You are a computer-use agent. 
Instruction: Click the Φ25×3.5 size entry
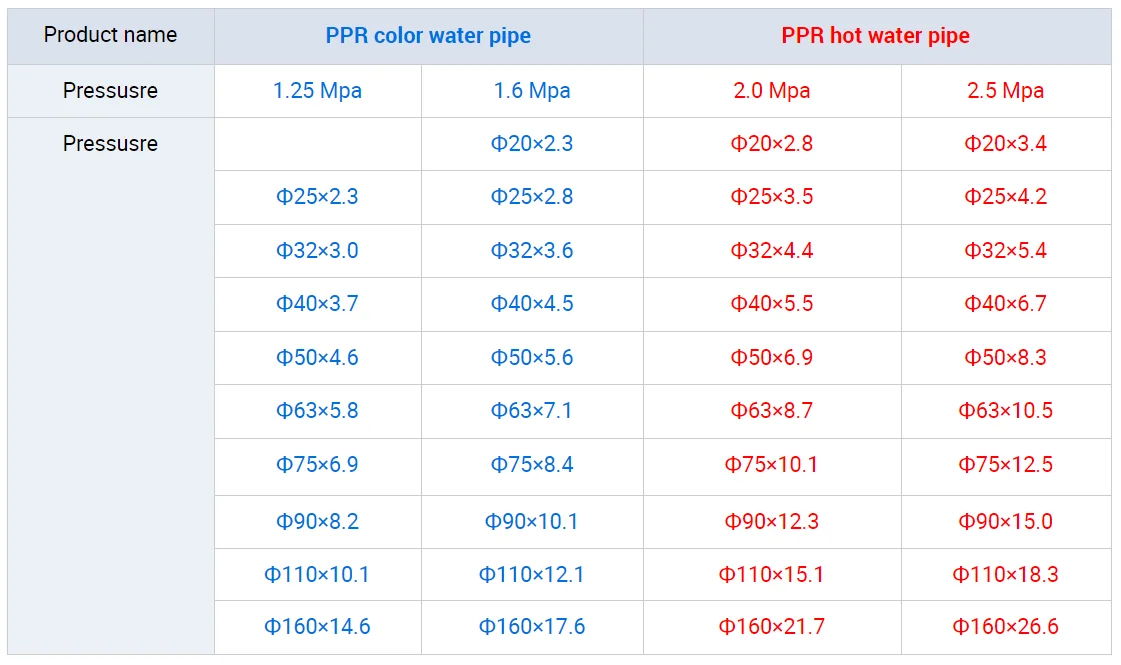[771, 197]
